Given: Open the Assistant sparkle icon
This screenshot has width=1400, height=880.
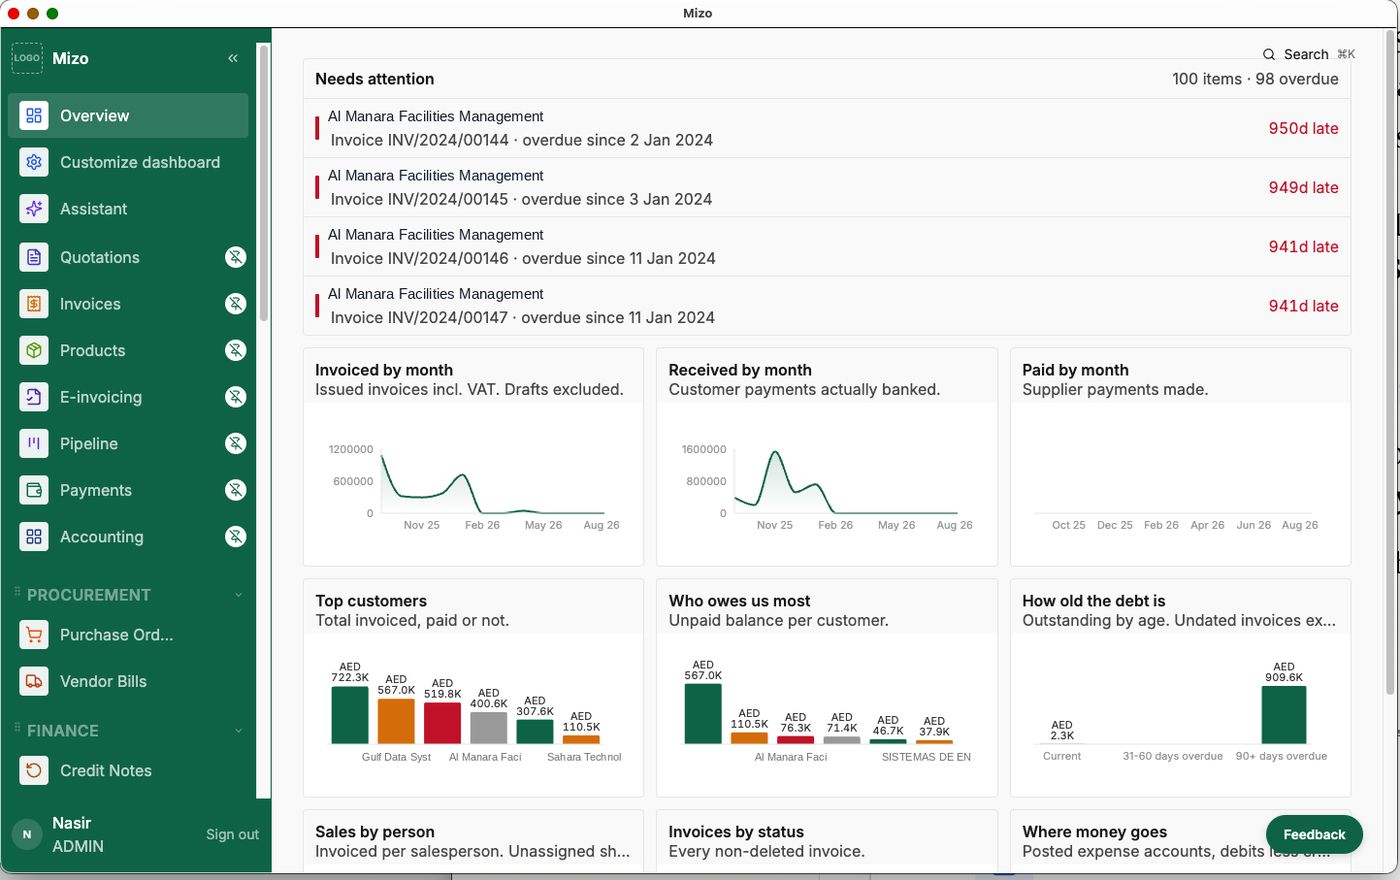Looking at the screenshot, I should point(34,209).
